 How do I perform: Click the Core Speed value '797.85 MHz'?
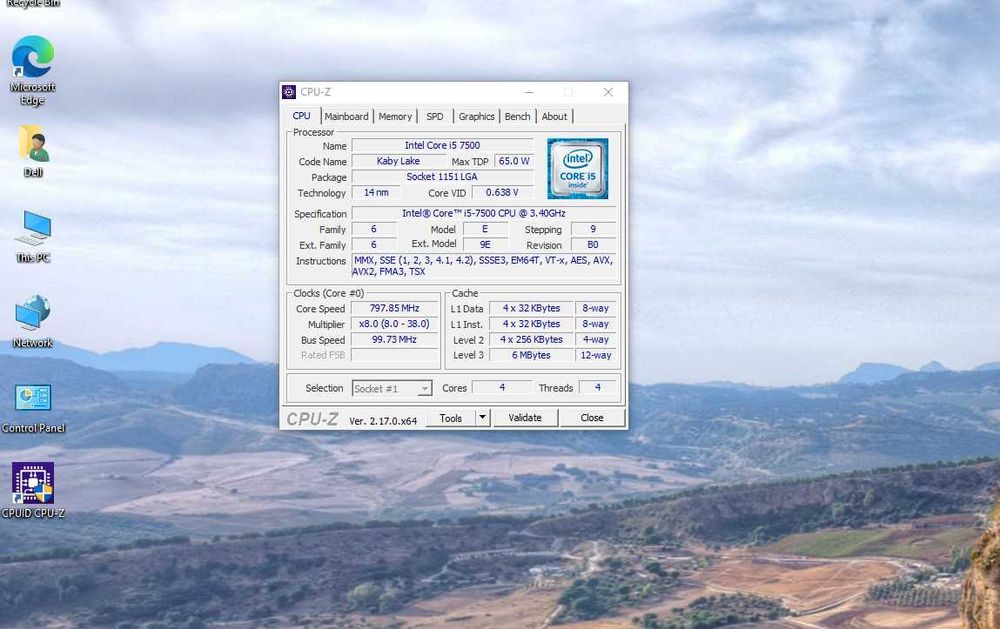[394, 308]
